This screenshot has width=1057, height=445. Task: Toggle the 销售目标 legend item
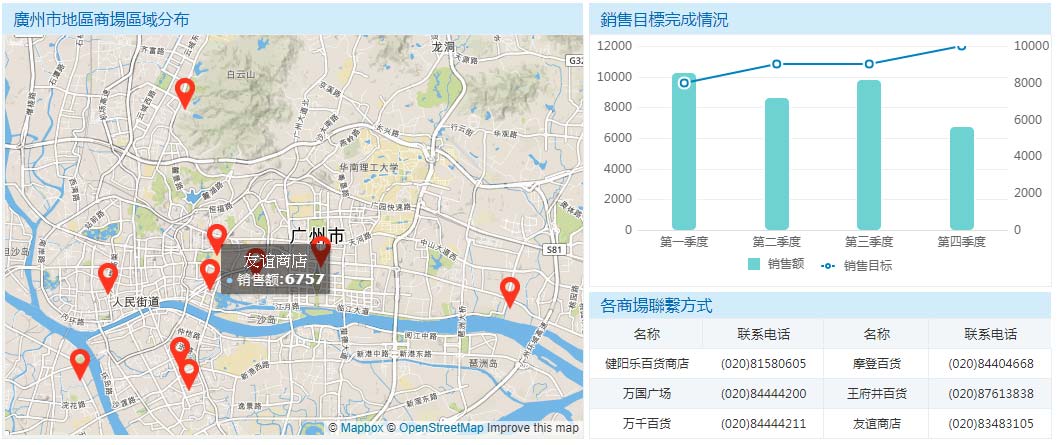(856, 266)
